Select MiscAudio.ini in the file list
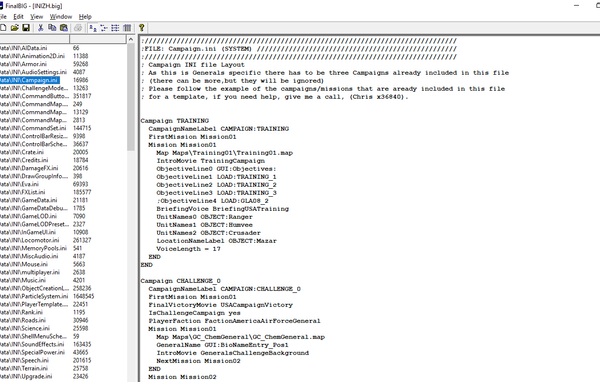 click(29, 256)
